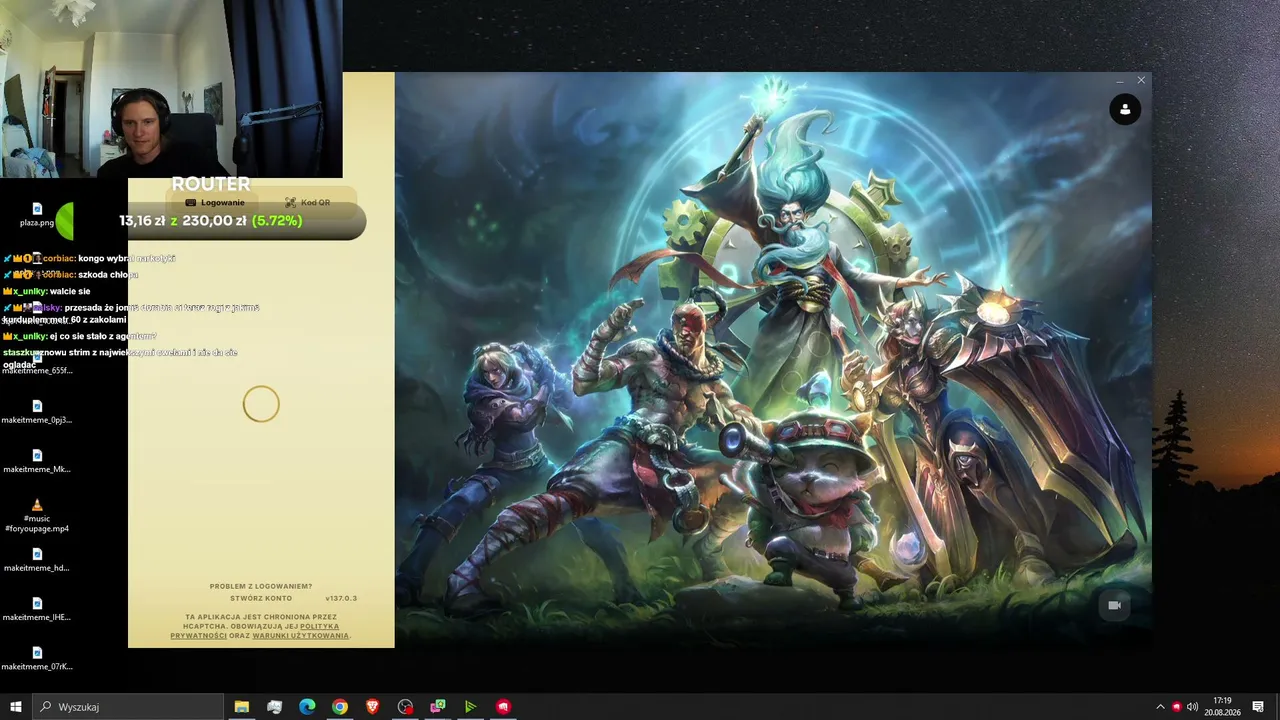Open the clock showing 17:19
Image resolution: width=1280 pixels, height=720 pixels.
click(1222, 707)
